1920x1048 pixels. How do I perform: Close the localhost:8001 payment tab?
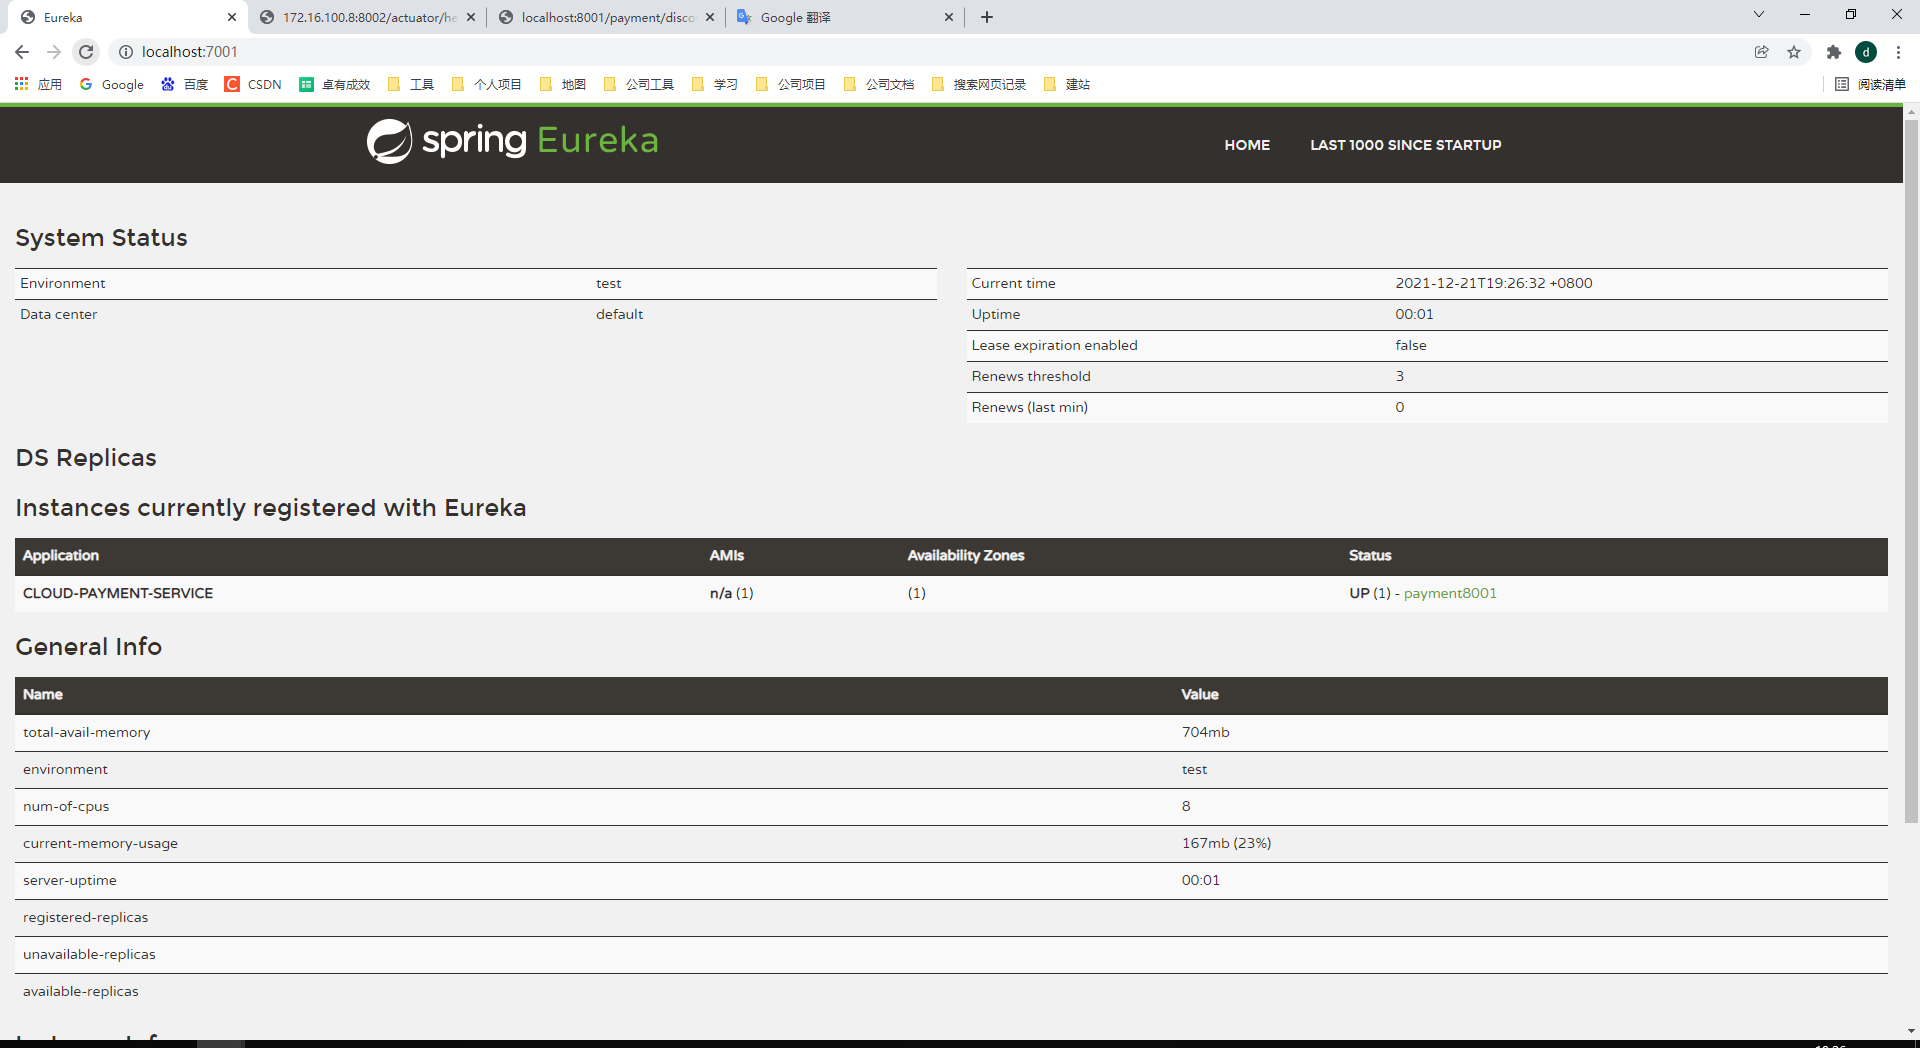click(710, 17)
